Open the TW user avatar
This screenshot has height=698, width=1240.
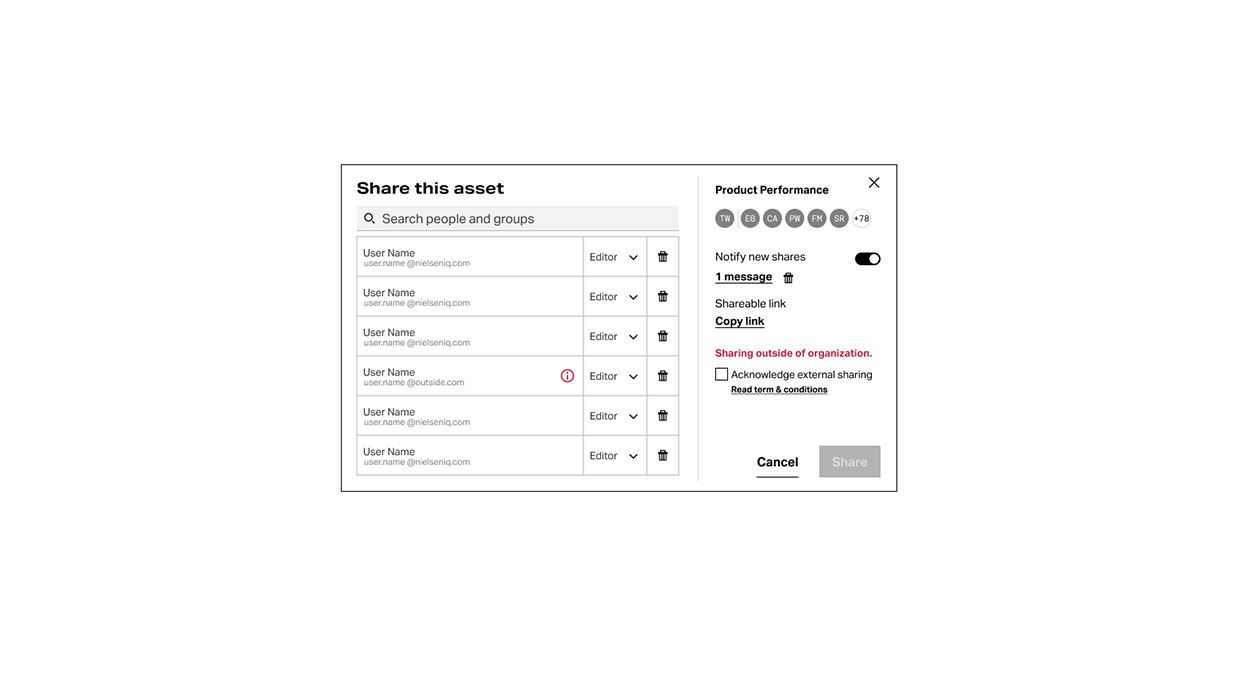[725, 218]
